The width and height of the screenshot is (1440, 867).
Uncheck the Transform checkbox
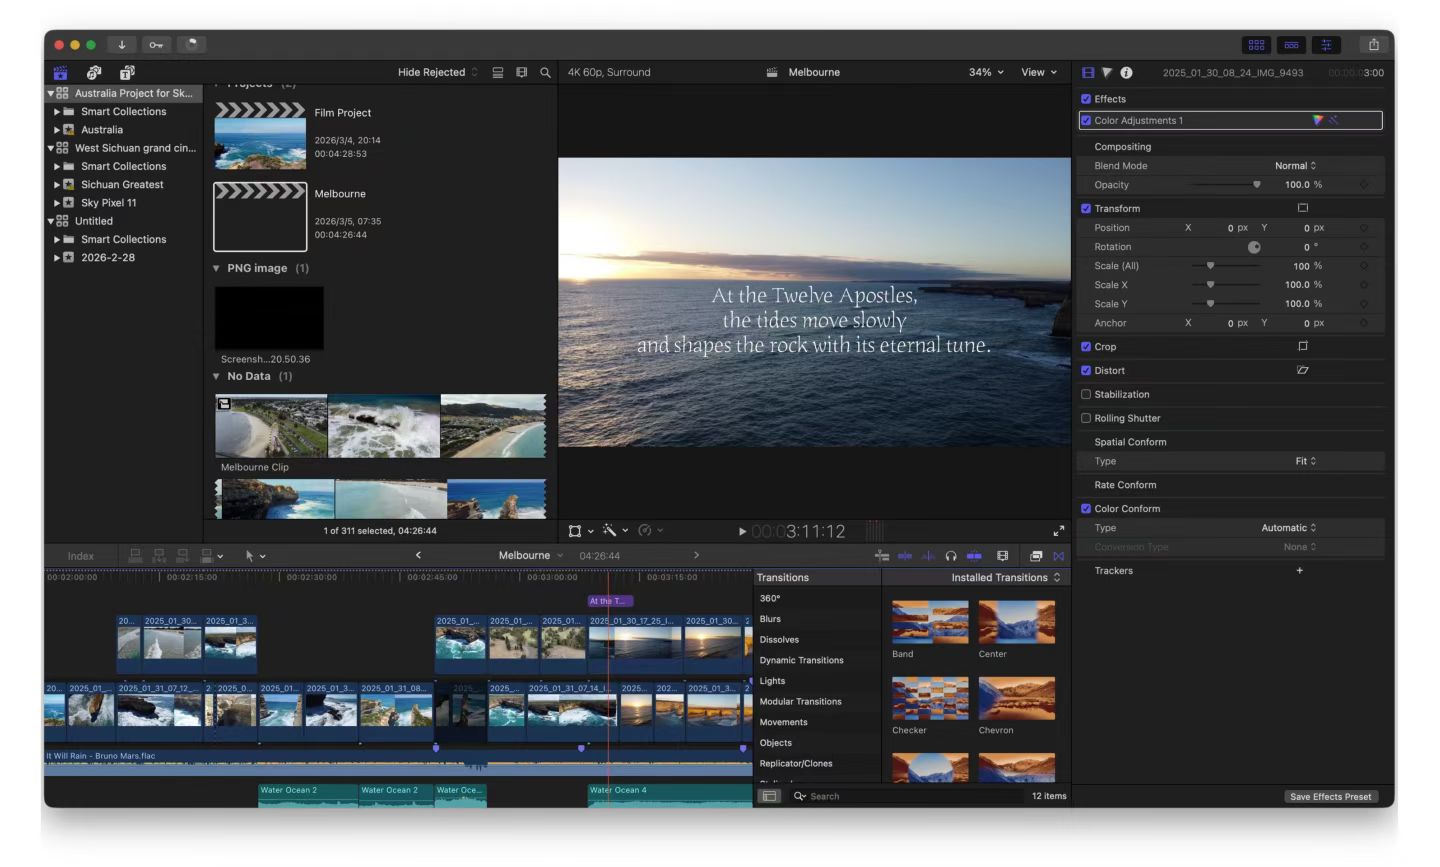[x=1086, y=208]
